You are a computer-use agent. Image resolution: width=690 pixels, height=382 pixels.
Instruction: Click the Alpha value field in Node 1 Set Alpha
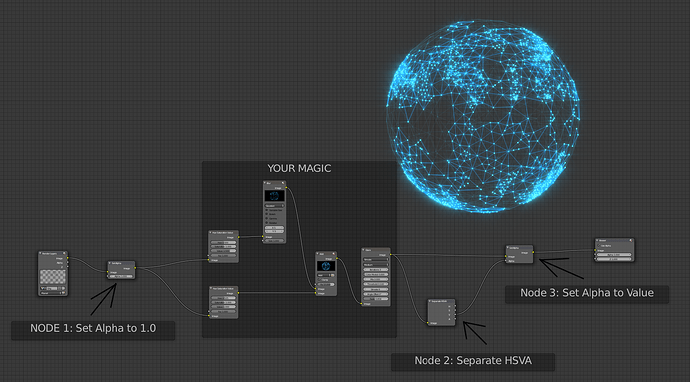coord(121,276)
